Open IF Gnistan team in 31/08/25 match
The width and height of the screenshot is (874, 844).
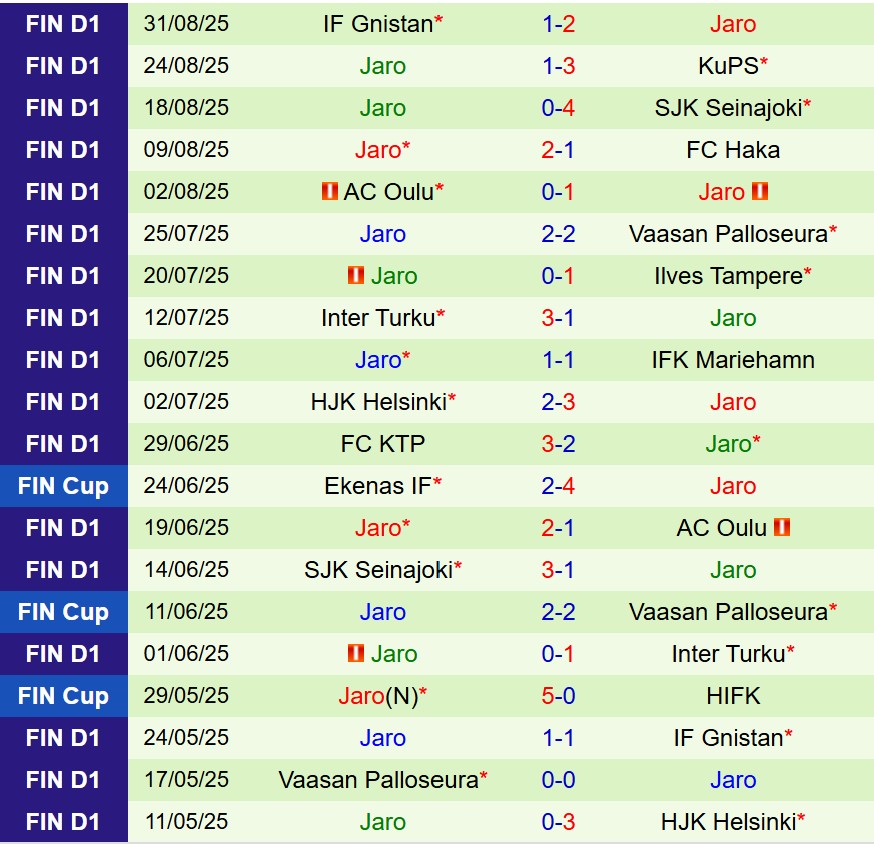[x=377, y=23]
